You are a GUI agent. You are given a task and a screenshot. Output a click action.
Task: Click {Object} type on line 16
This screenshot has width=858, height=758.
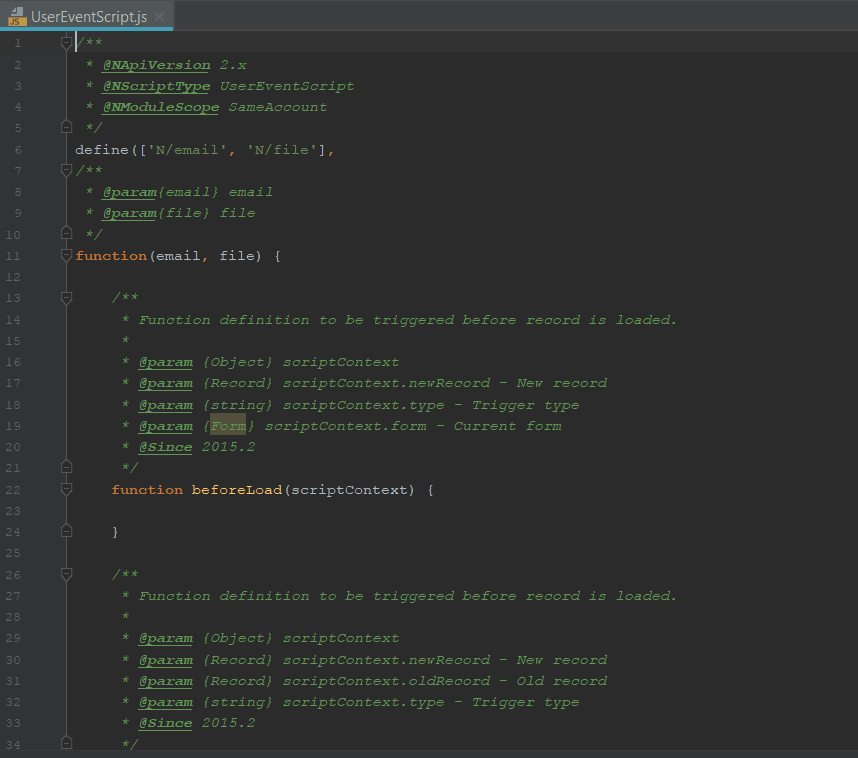tap(237, 362)
